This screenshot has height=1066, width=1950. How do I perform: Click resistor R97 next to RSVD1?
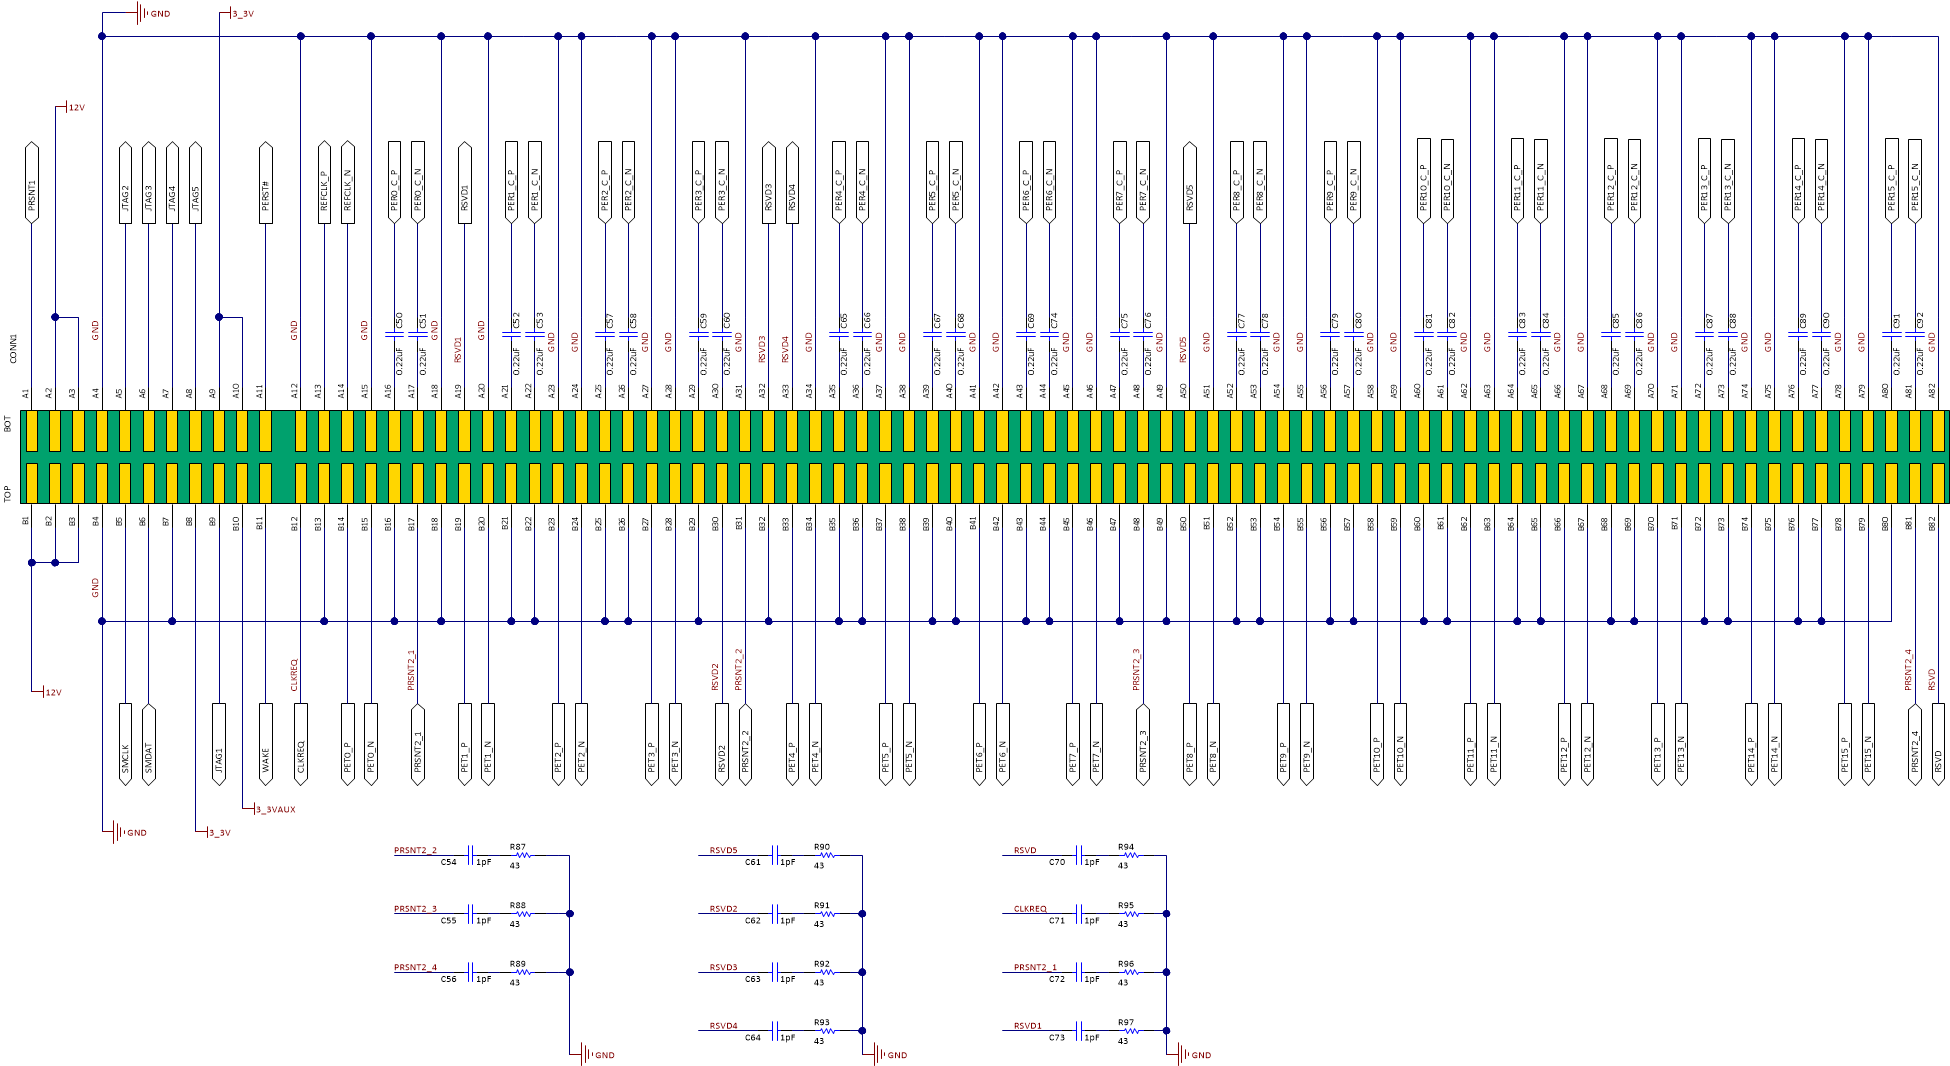coord(1130,1030)
